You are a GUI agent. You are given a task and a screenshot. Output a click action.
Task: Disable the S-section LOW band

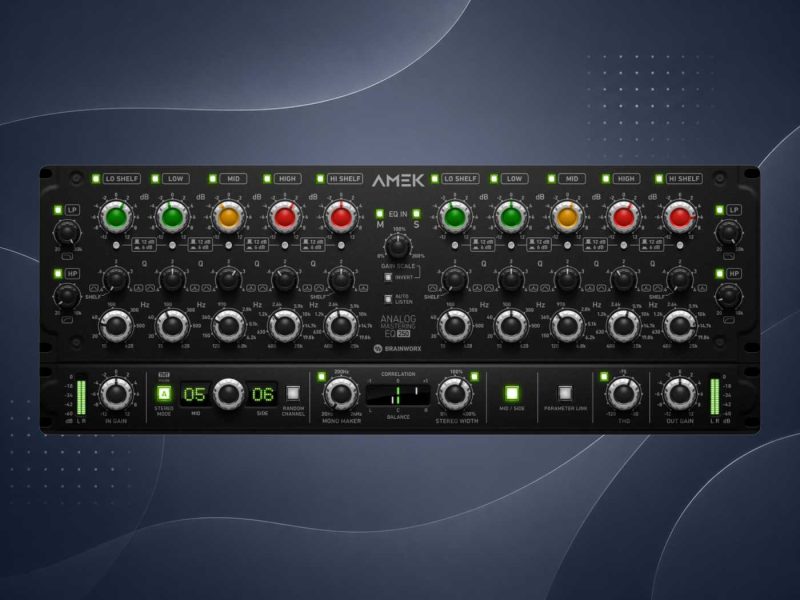point(494,179)
